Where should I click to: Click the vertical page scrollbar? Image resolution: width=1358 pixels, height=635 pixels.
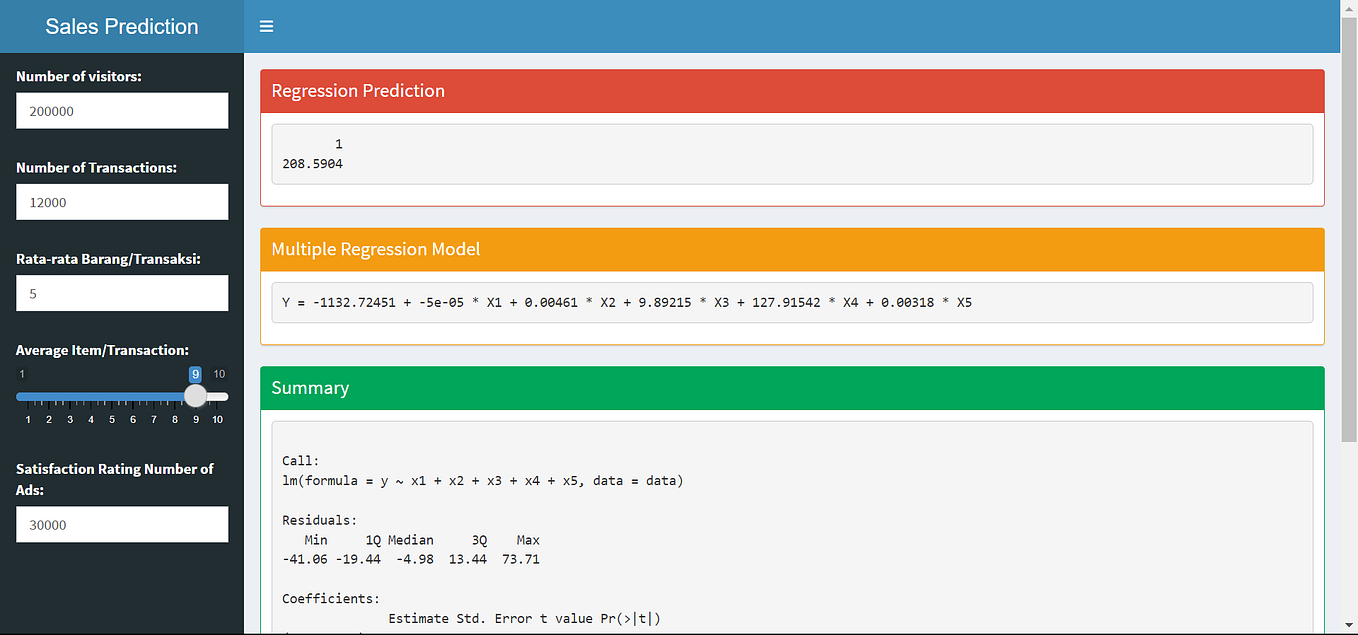point(1350,300)
